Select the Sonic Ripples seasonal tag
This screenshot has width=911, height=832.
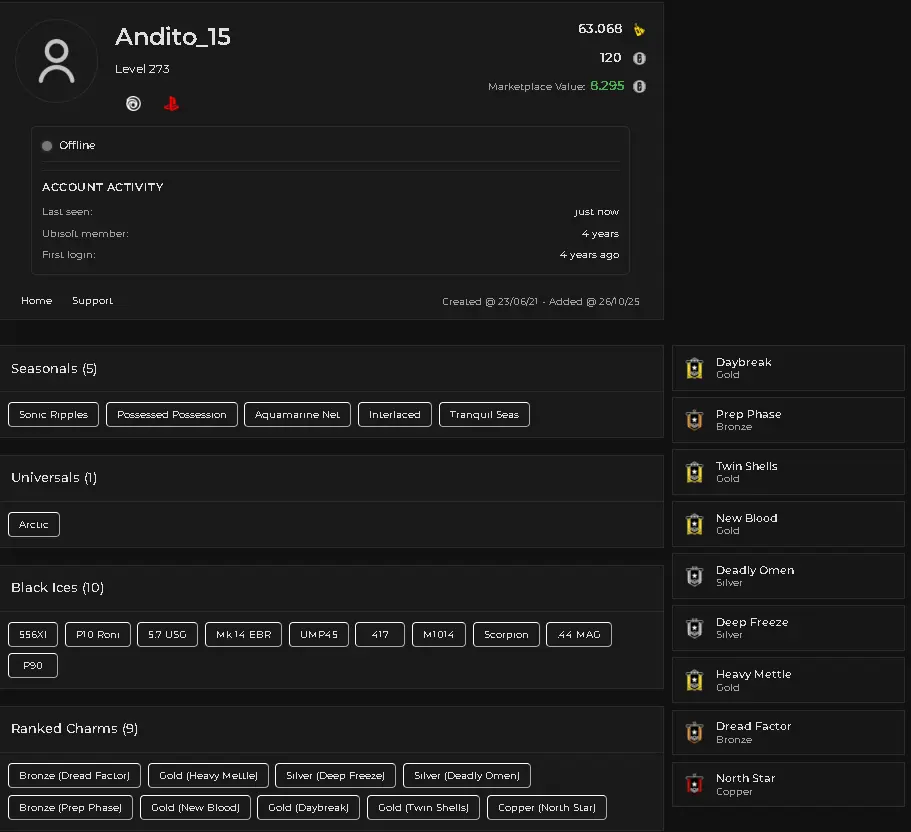(53, 415)
